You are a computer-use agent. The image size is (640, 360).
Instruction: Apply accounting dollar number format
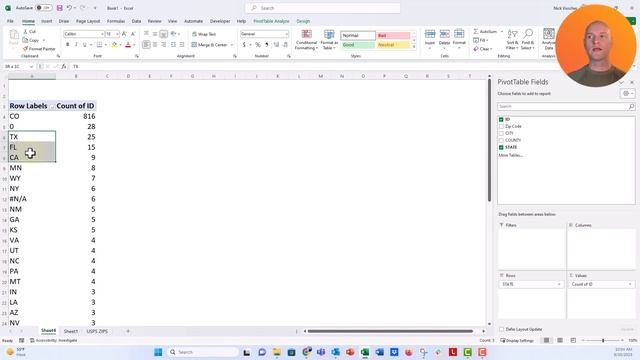point(244,44)
